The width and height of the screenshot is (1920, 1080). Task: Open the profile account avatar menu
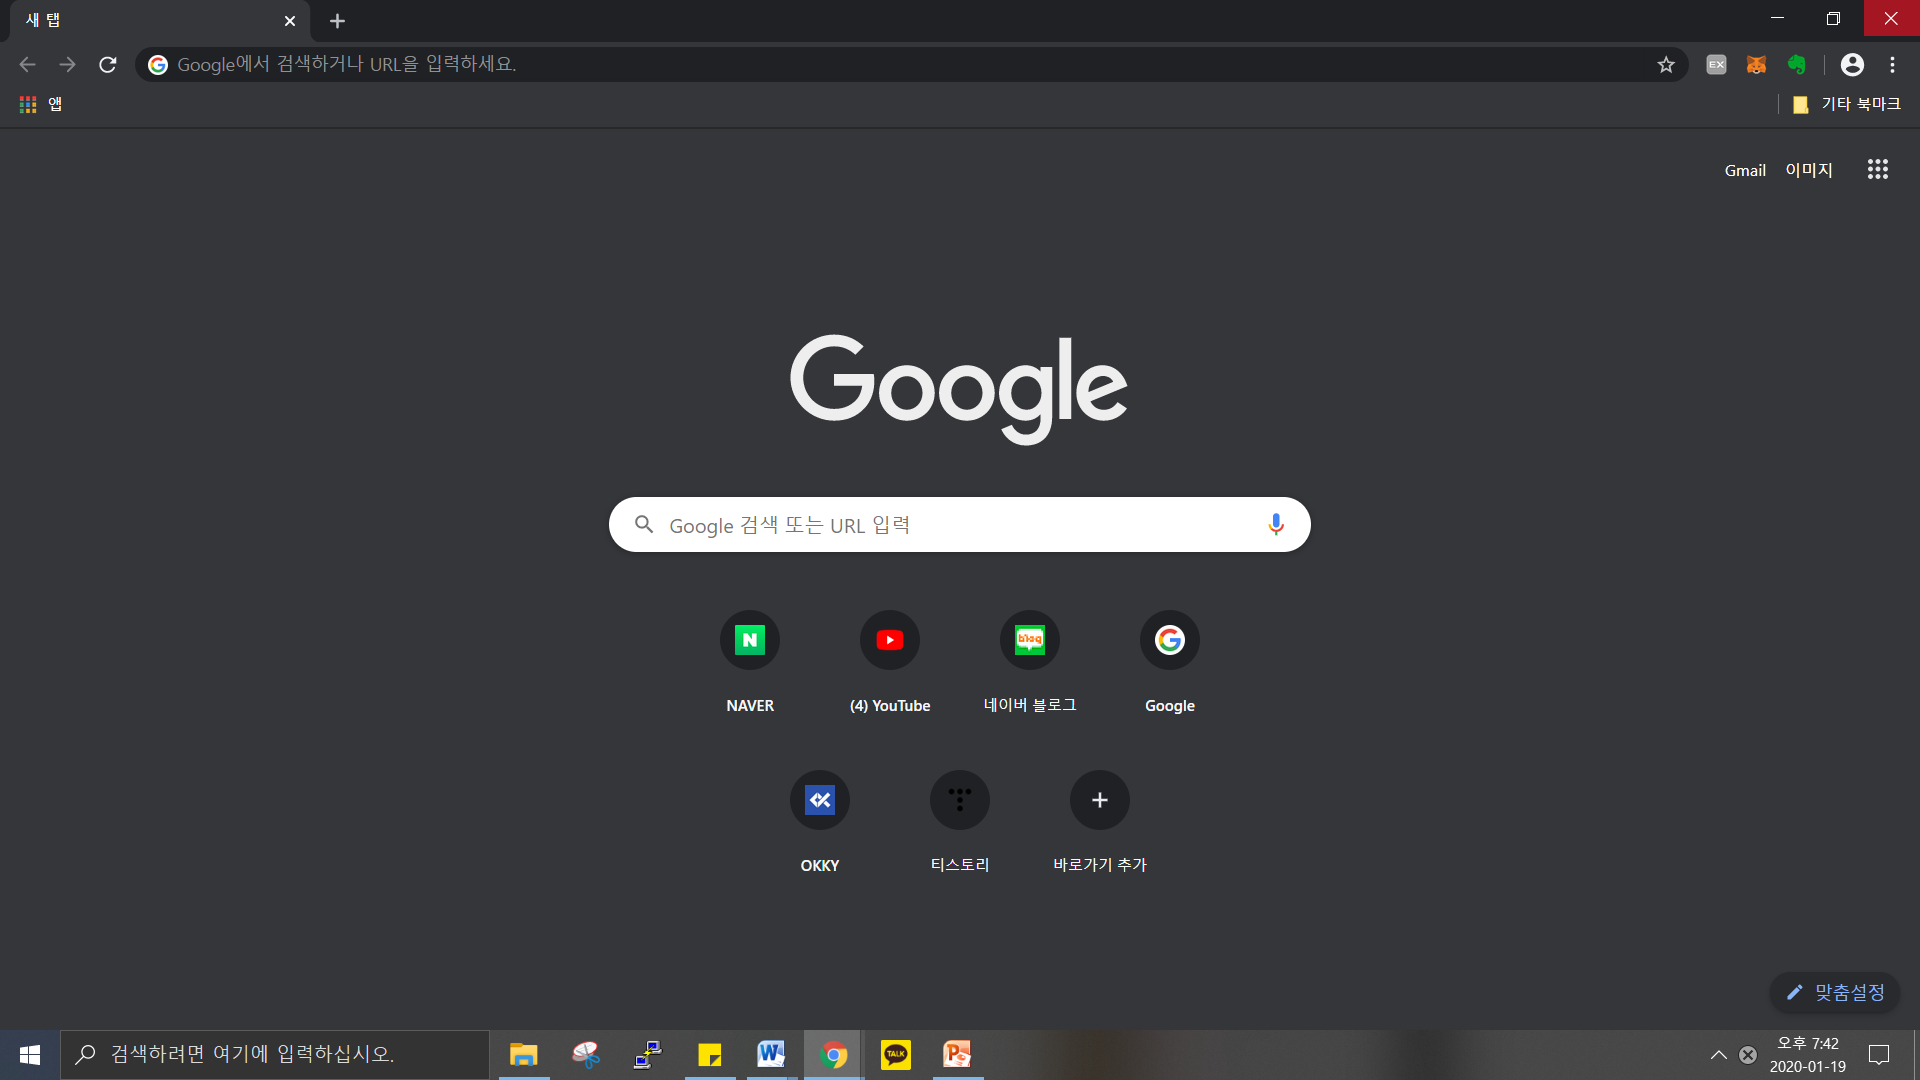point(1852,65)
